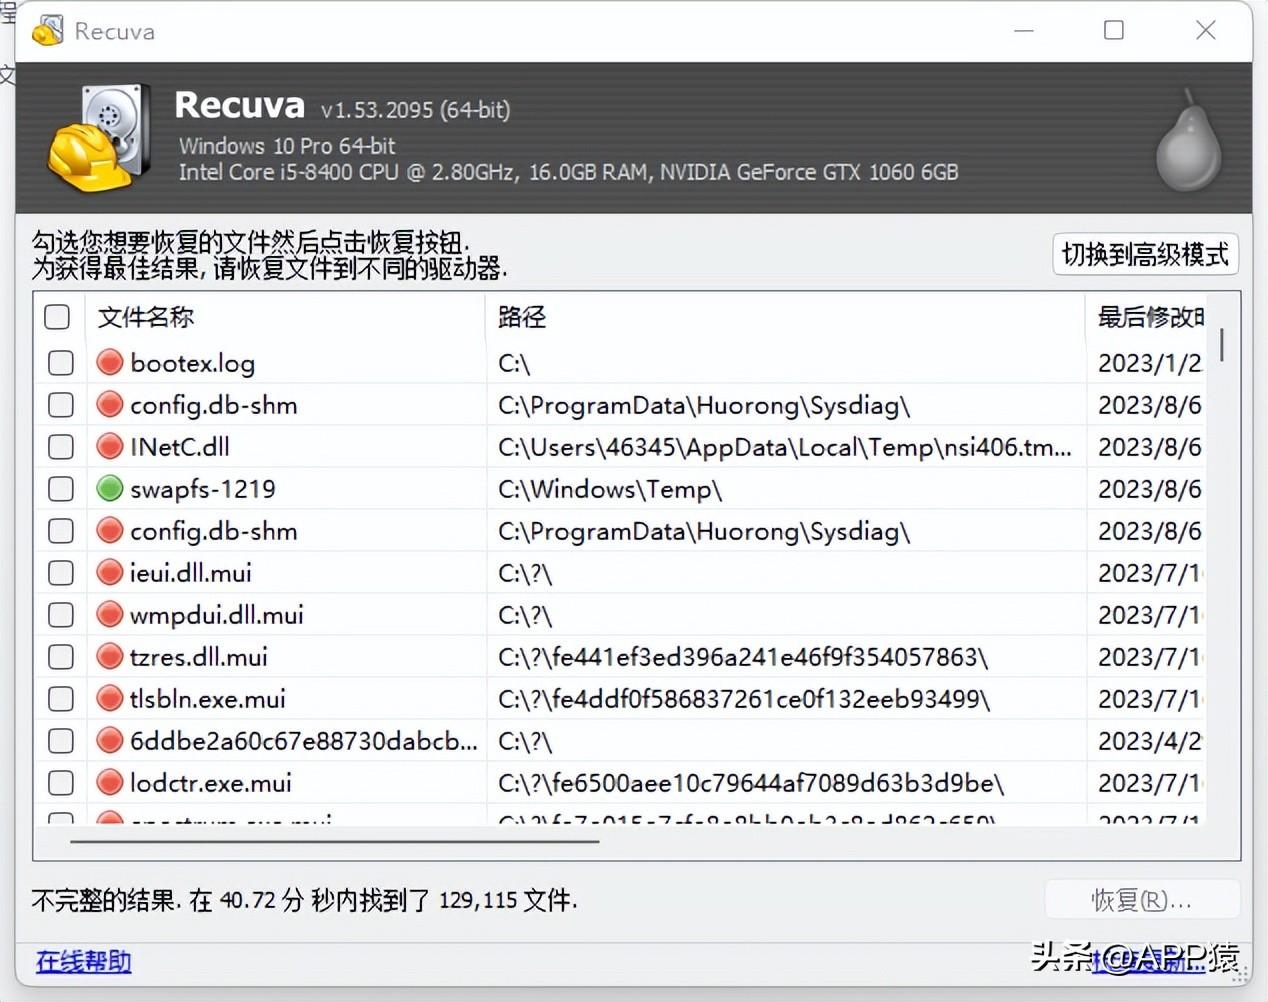Select the file name tlsbln.exe.mui
1268x1002 pixels.
(207, 699)
